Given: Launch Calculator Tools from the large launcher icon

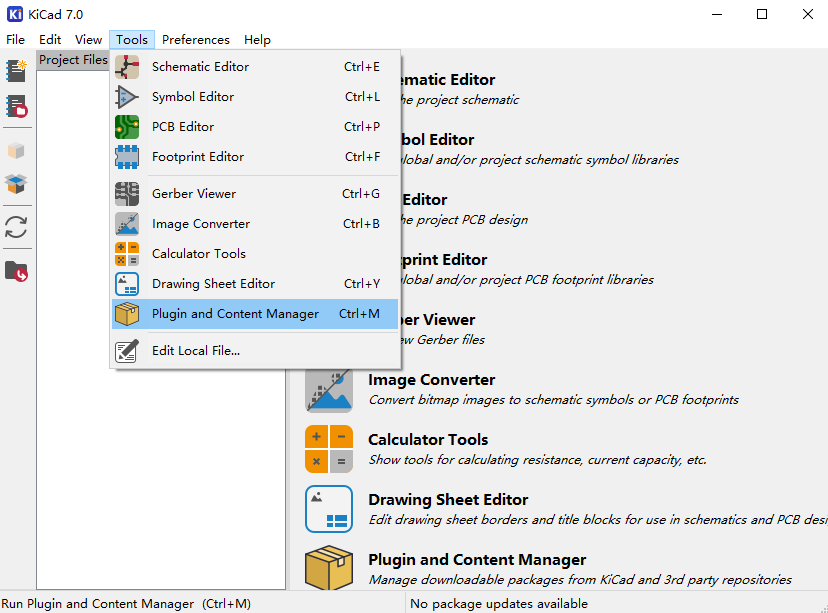Looking at the screenshot, I should [329, 449].
